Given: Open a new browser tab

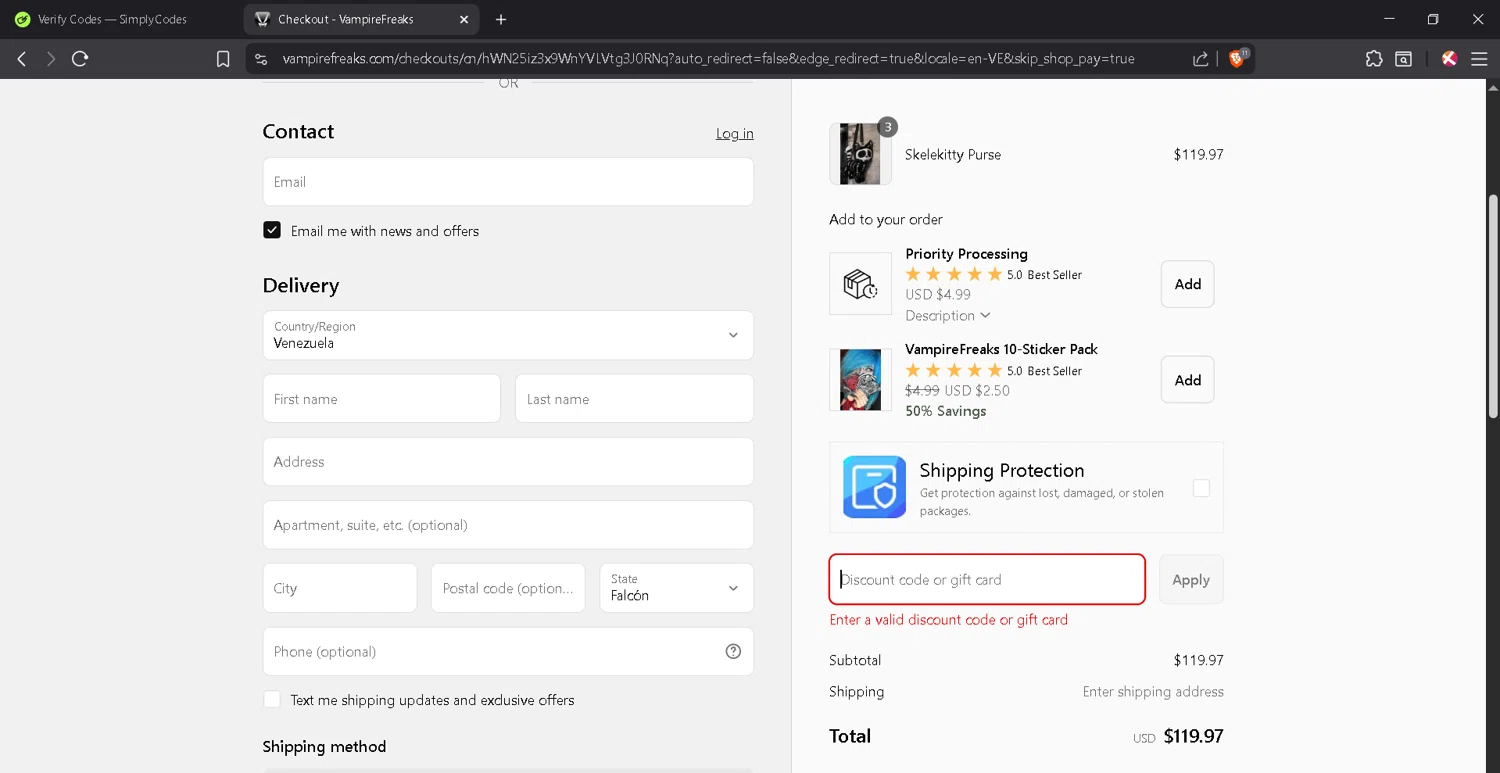Looking at the screenshot, I should pyautogui.click(x=501, y=19).
